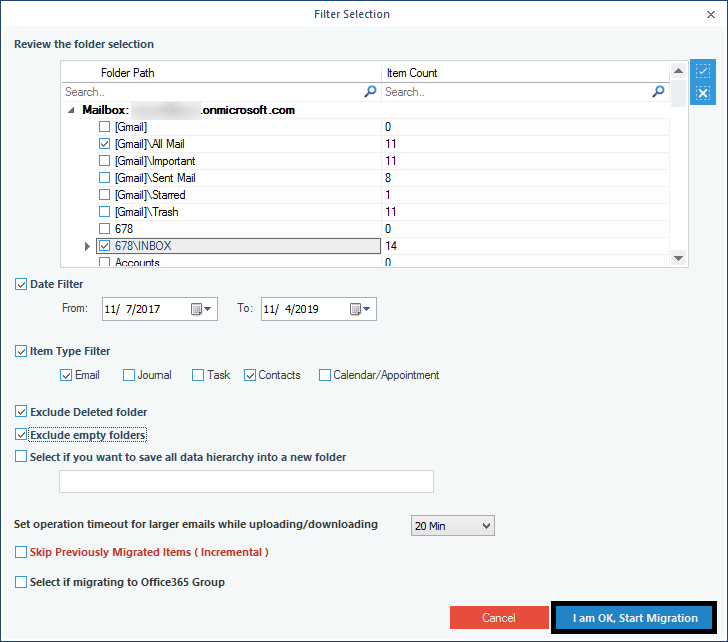Open the 20 Min timeout dropdown
Viewport: 728px width, 642px height.
tap(453, 526)
